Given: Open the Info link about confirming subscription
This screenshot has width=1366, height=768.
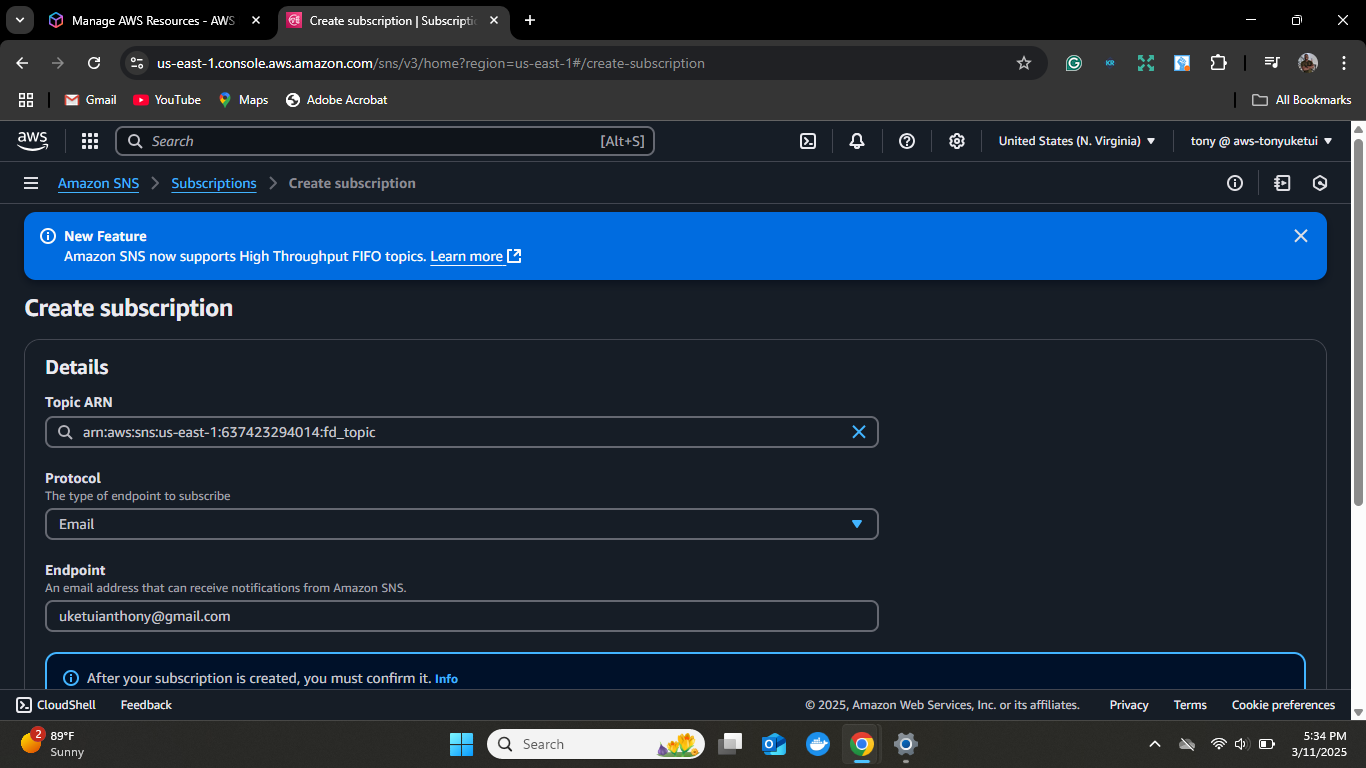Looking at the screenshot, I should pyautogui.click(x=446, y=679).
